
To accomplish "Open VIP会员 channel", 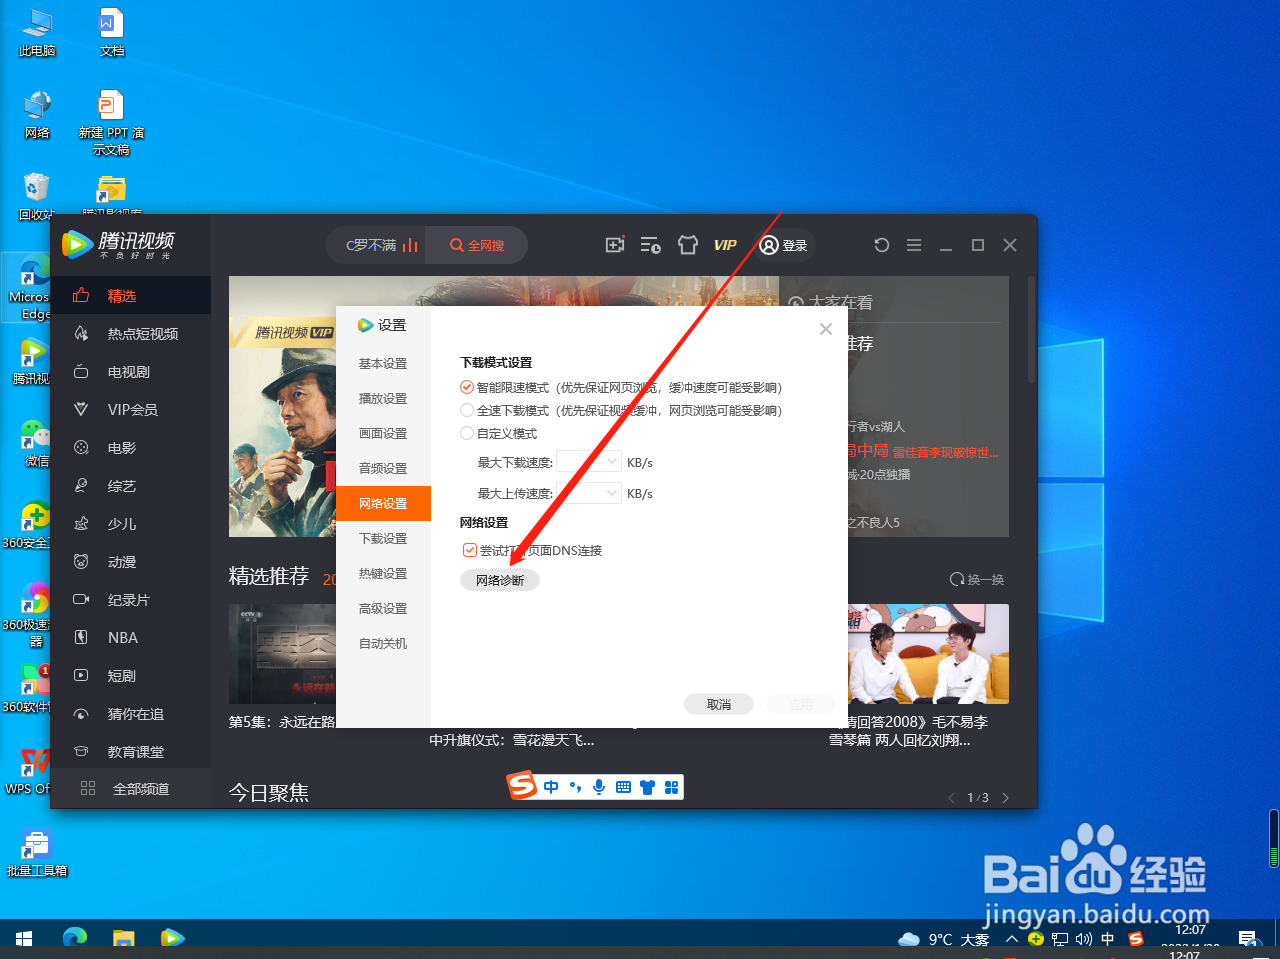I will pyautogui.click(x=131, y=410).
